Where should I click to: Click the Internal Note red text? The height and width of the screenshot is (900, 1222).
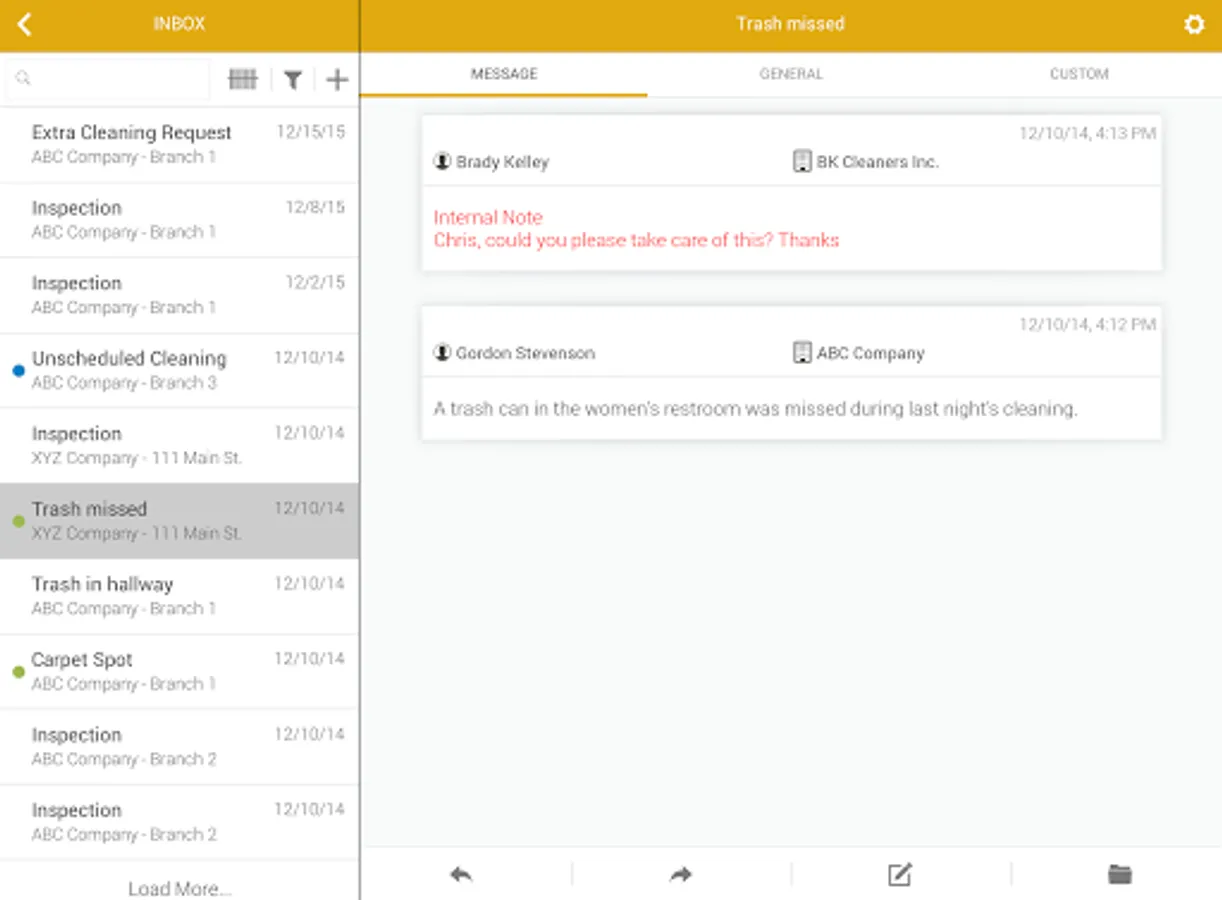click(488, 217)
